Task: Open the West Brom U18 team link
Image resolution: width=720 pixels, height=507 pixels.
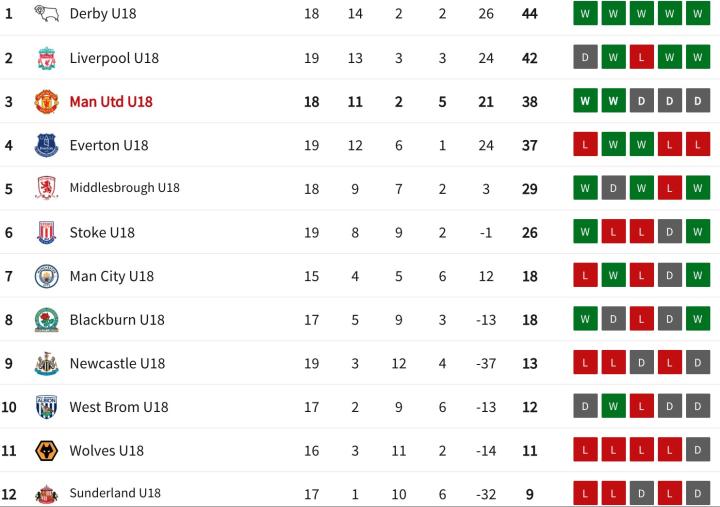Action: point(118,407)
